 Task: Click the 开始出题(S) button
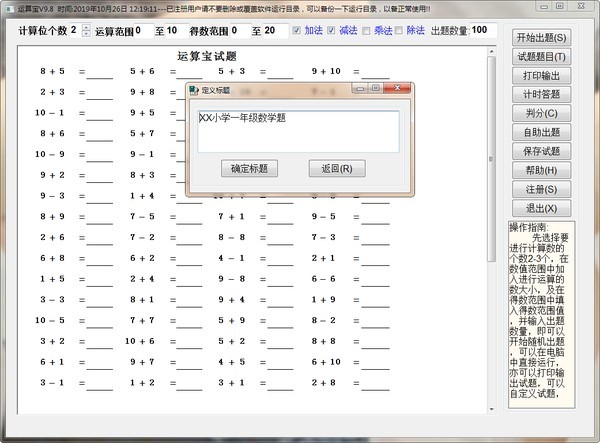tap(542, 38)
